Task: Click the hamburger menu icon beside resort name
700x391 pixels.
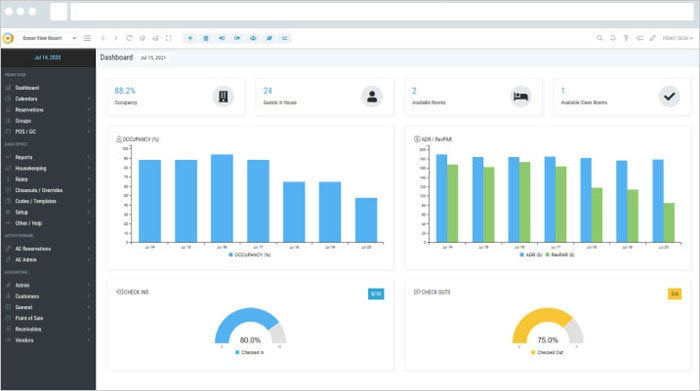Action: [x=88, y=38]
